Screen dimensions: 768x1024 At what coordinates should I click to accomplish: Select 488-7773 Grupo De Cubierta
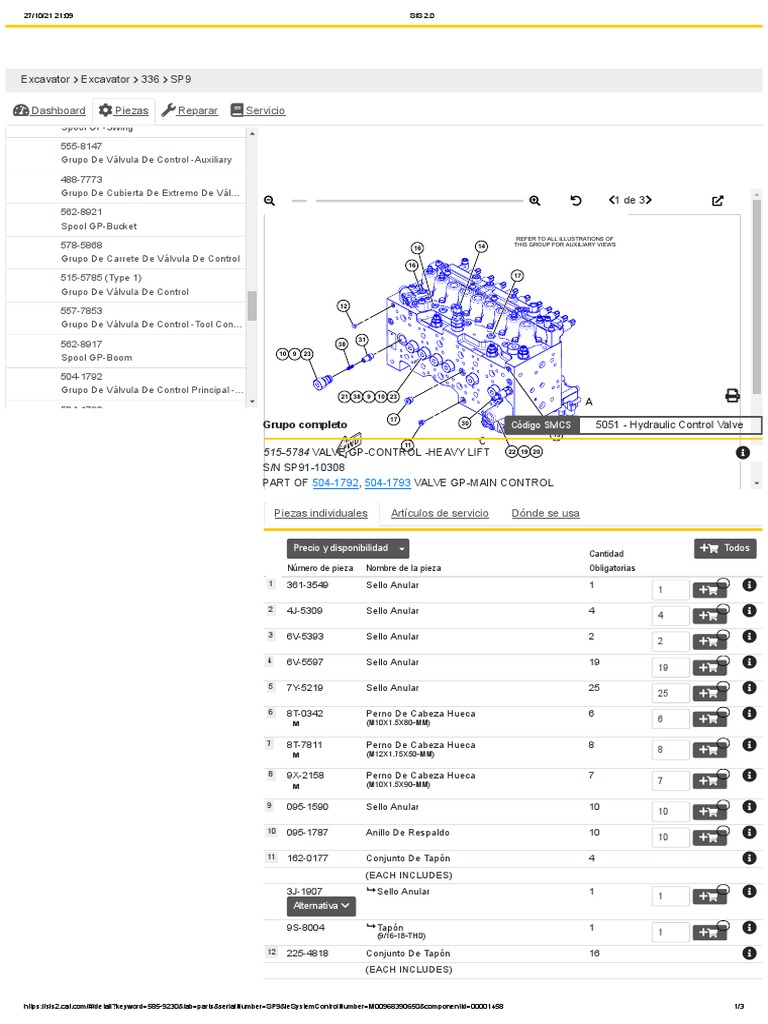[x=125, y=186]
